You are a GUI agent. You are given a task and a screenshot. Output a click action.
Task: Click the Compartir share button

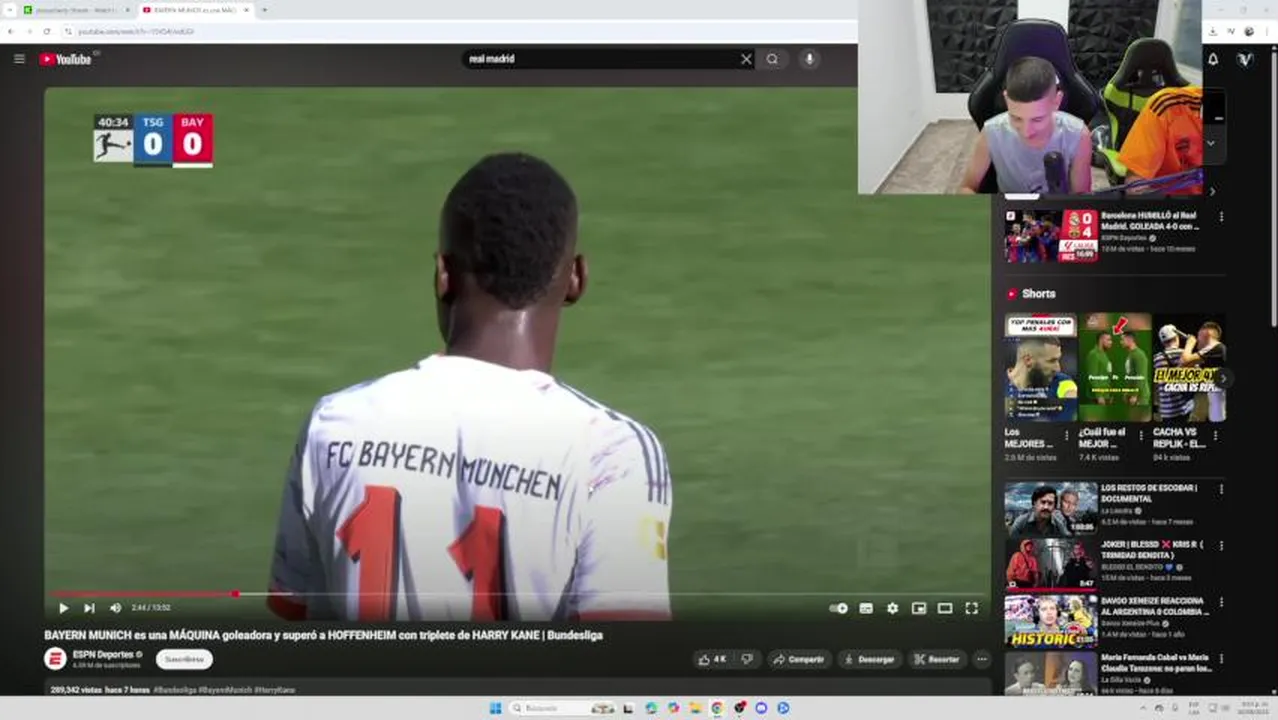pos(798,659)
